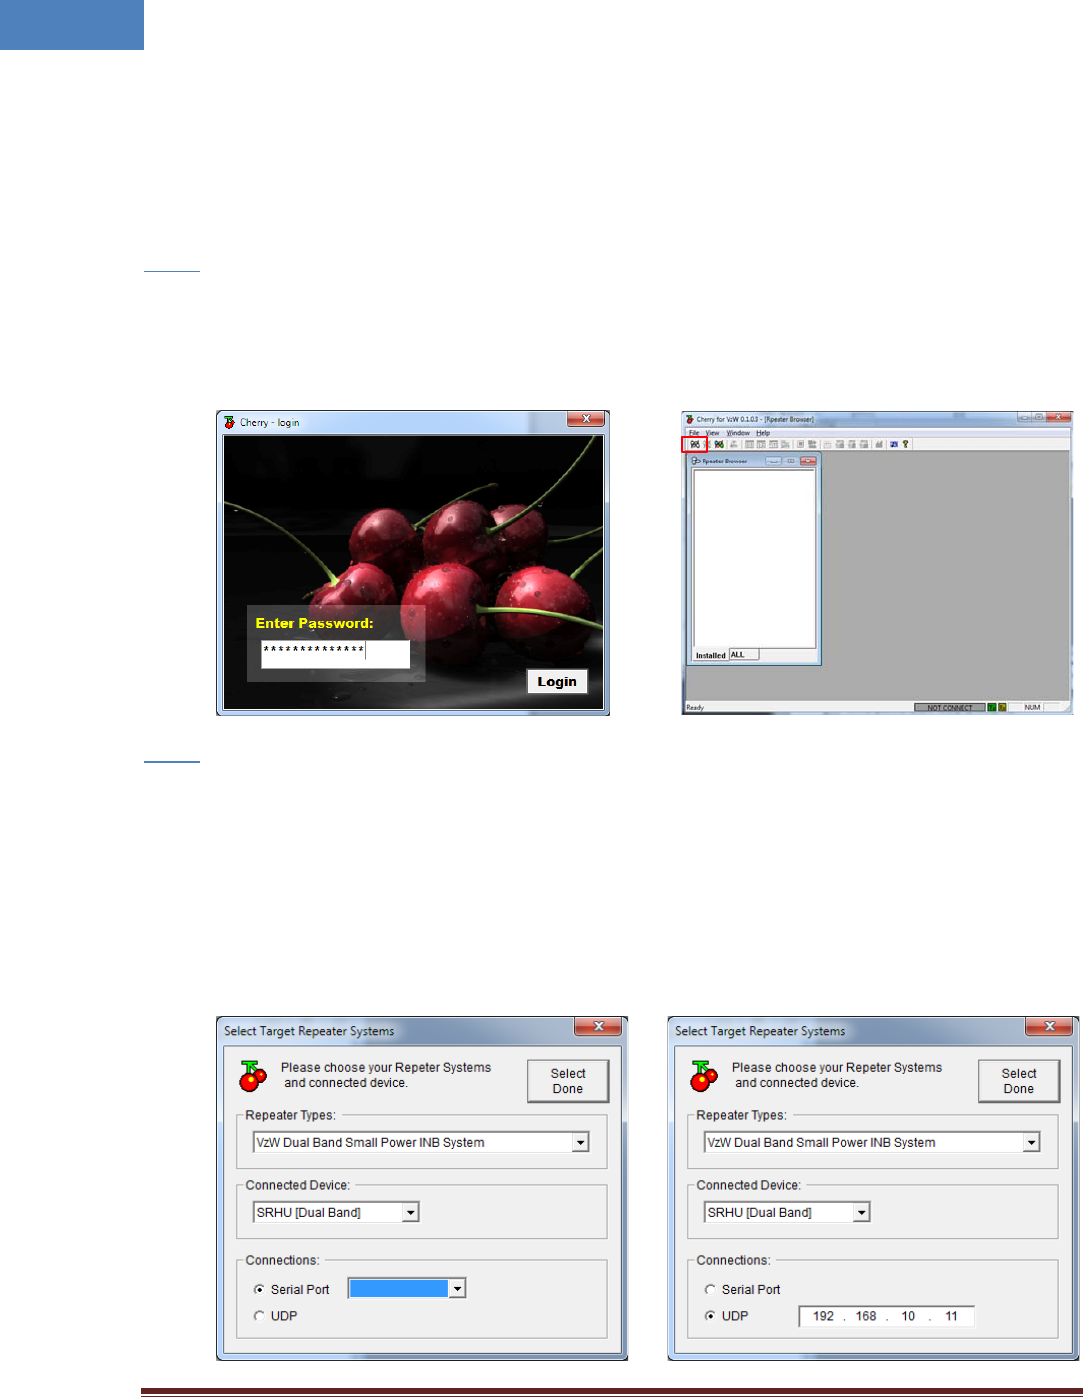Click the cherry icon in the 192.168.10.11 dialog
The image size is (1083, 1397).
[x=704, y=1076]
